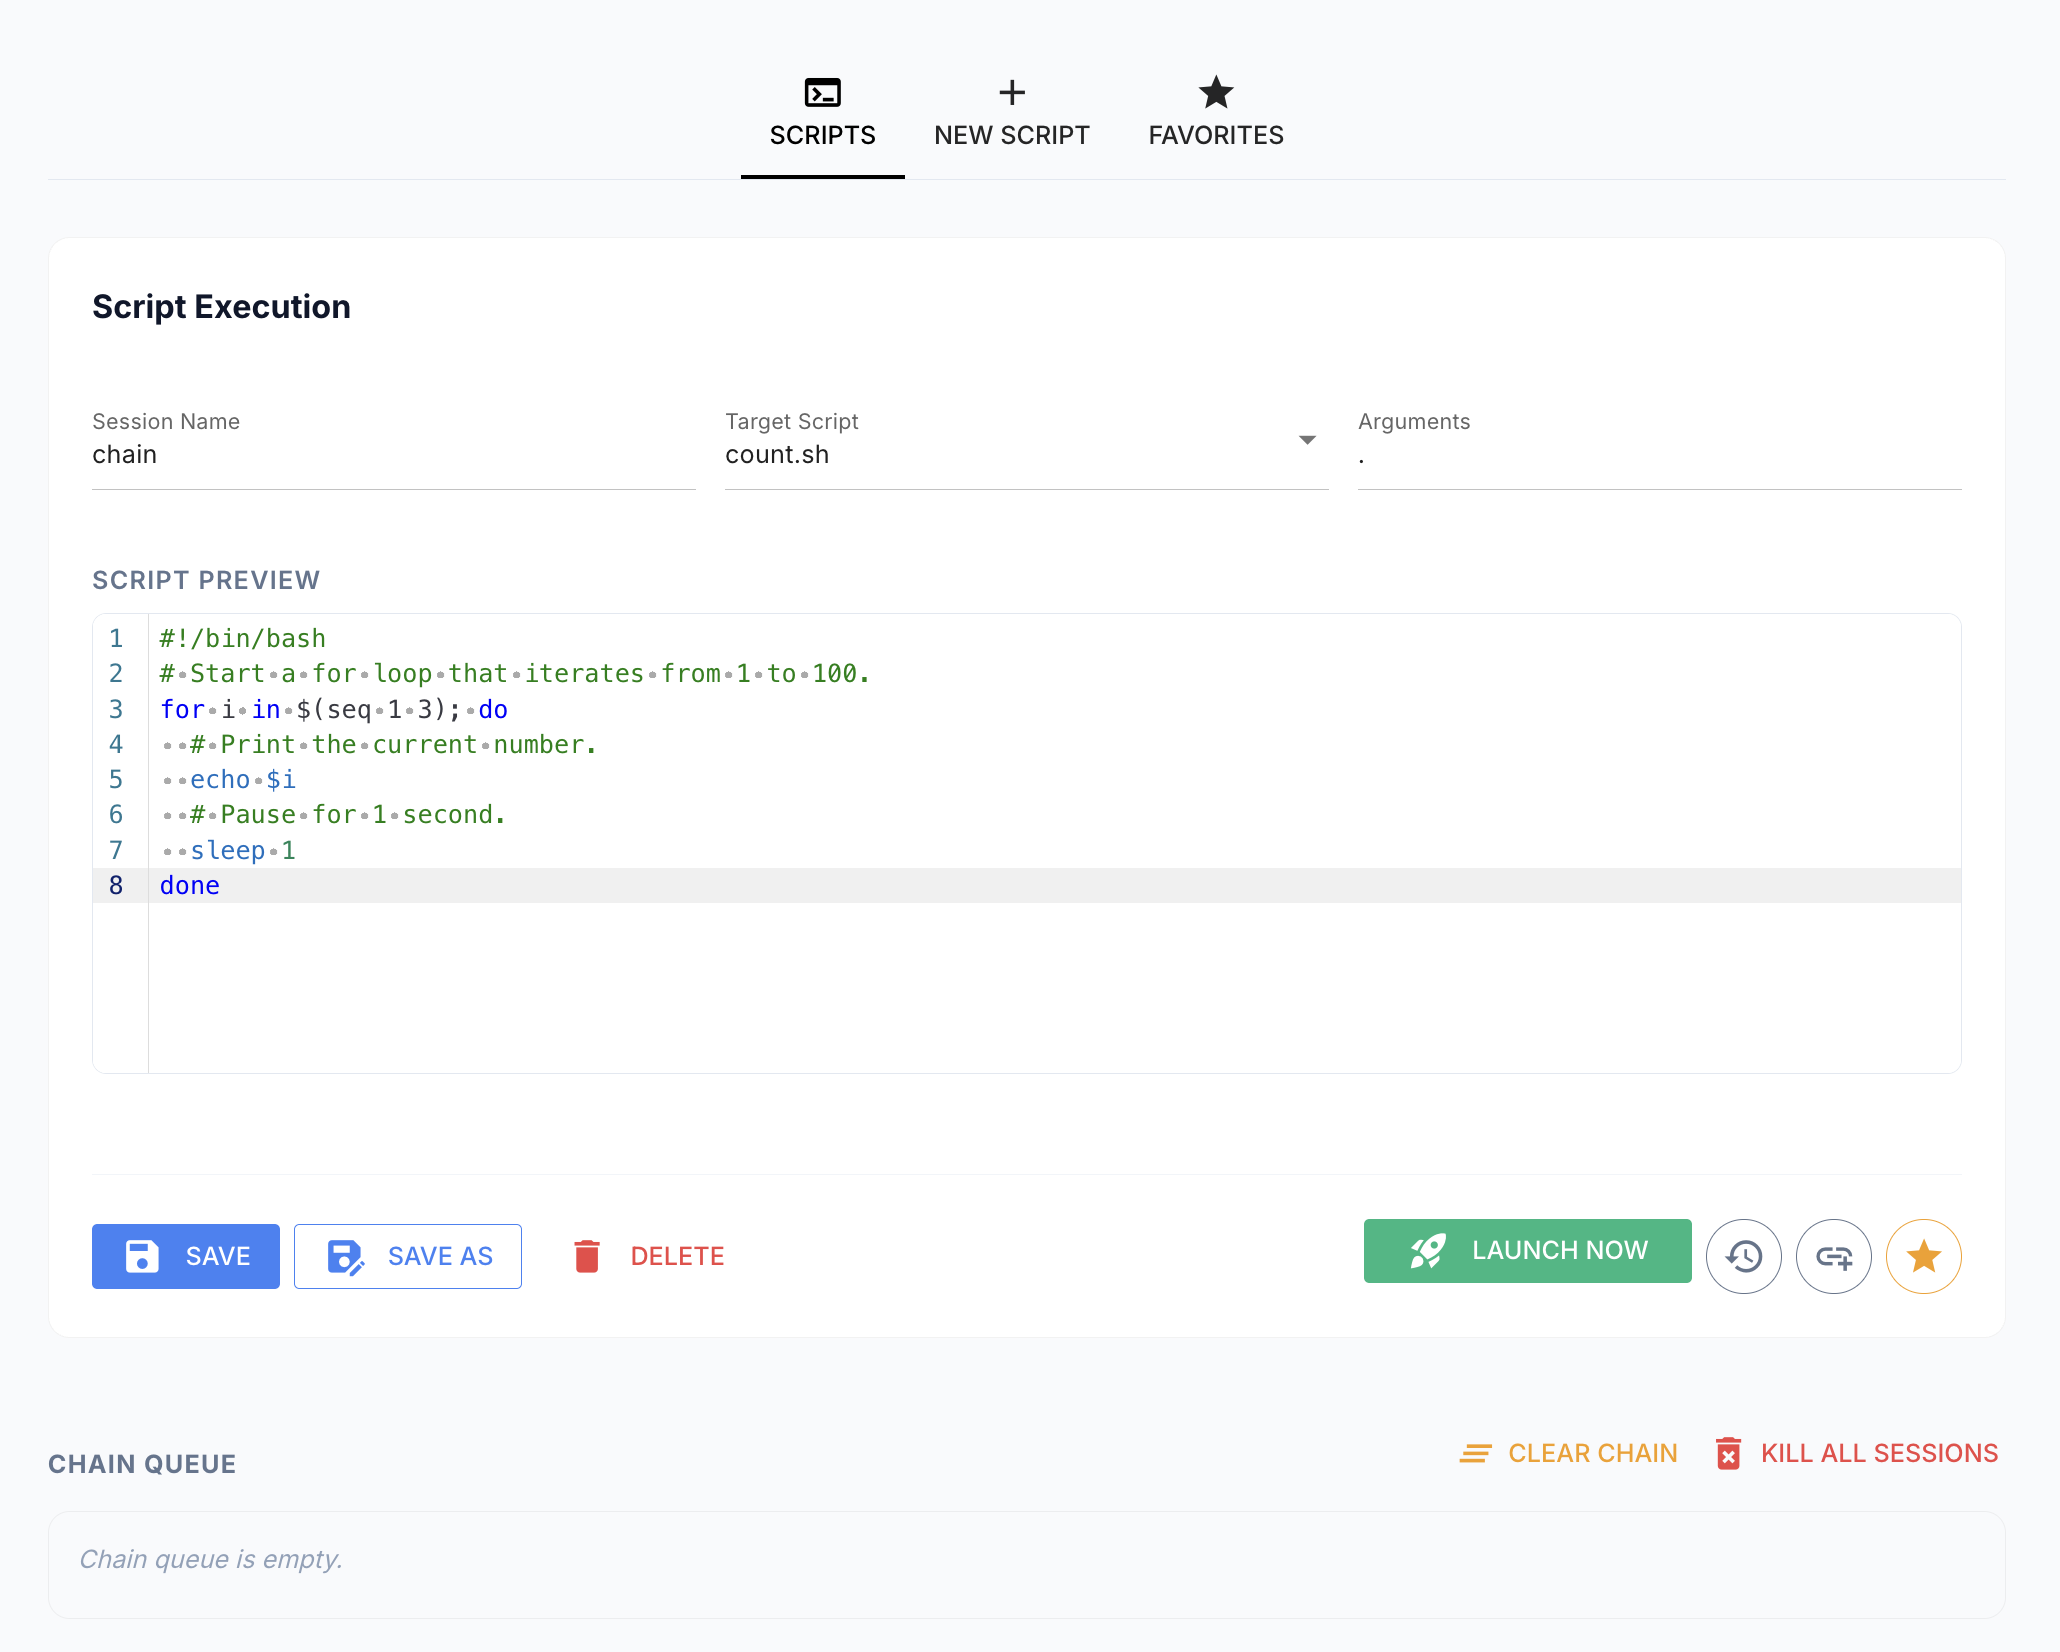The height and width of the screenshot is (1652, 2060).
Task: Click the floppy disk icon on Save
Action: [142, 1257]
